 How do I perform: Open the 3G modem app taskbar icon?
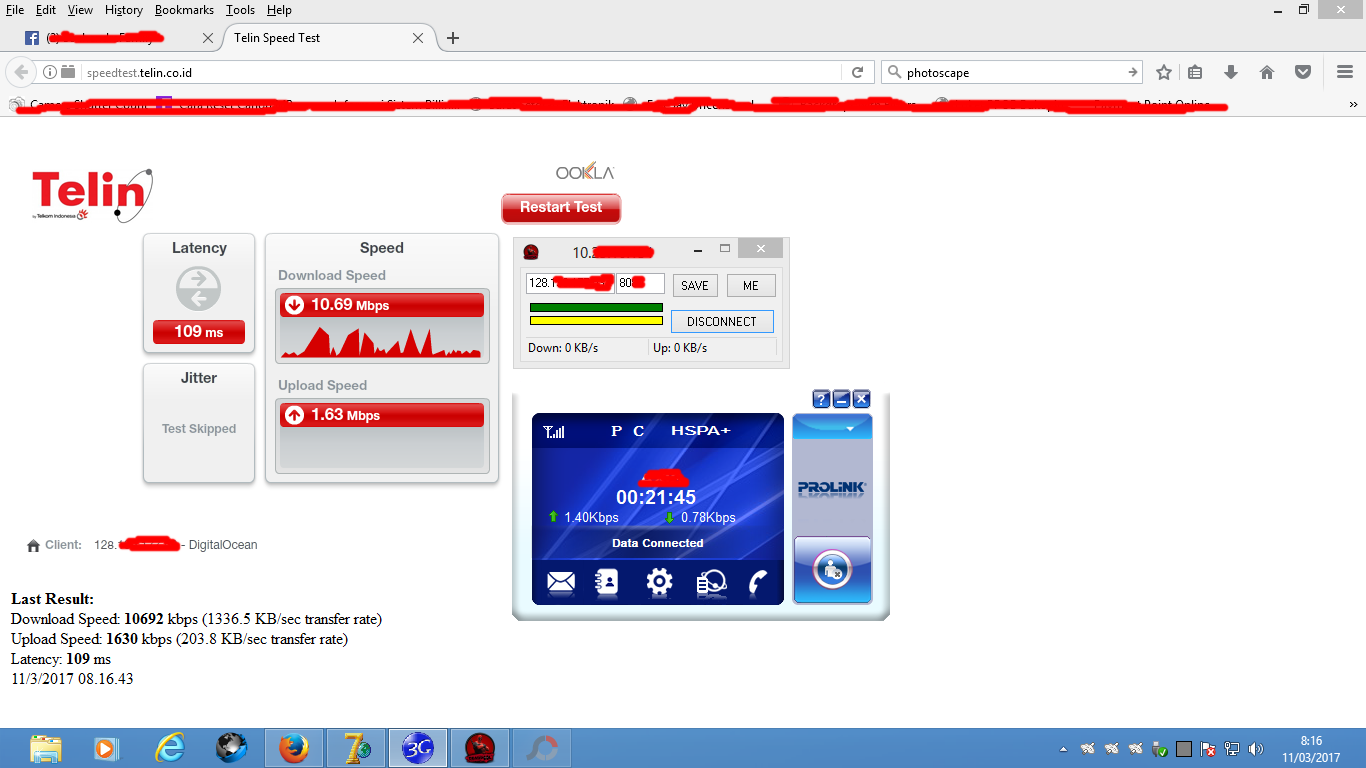tap(417, 748)
